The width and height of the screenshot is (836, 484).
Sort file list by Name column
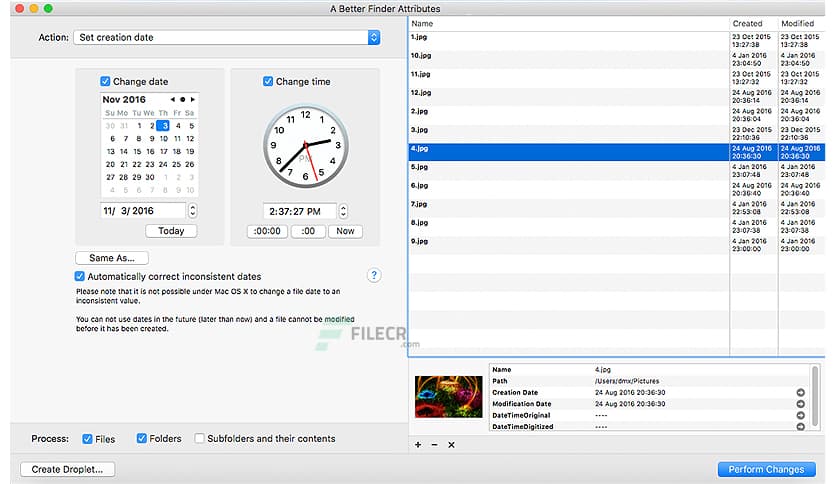569,23
